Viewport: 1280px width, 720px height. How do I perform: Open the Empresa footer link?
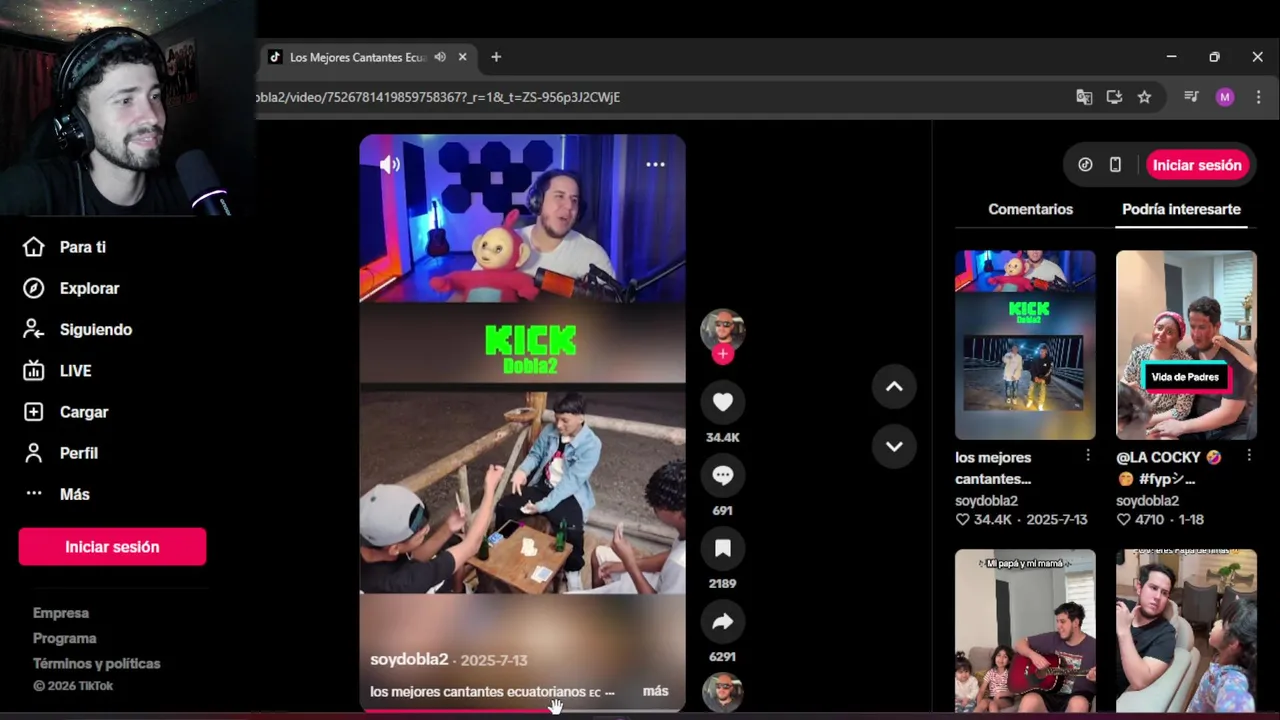[61, 613]
